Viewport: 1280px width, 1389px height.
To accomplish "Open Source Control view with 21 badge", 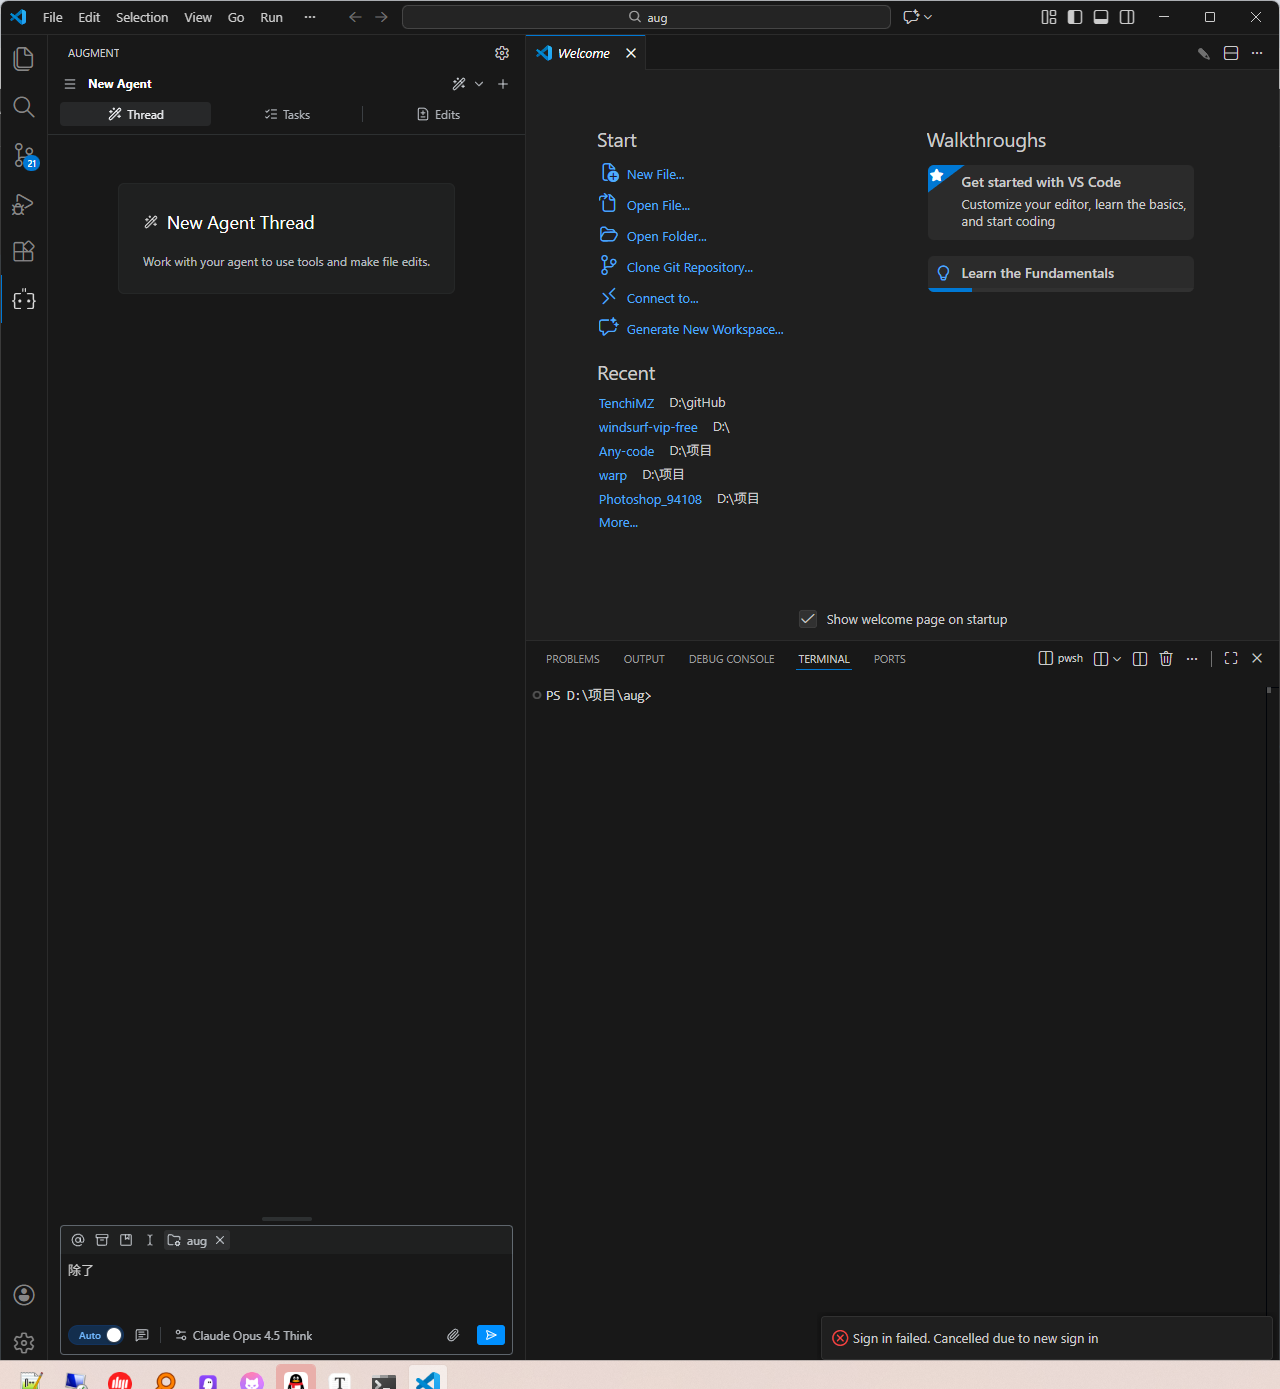I will 24,156.
